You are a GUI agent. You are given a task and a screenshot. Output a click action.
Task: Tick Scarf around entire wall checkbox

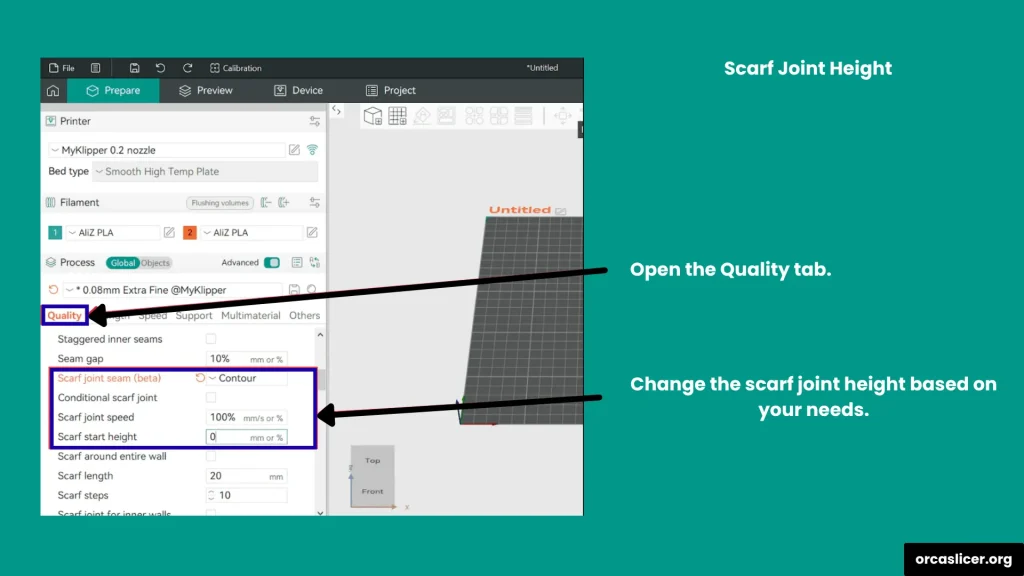click(211, 457)
